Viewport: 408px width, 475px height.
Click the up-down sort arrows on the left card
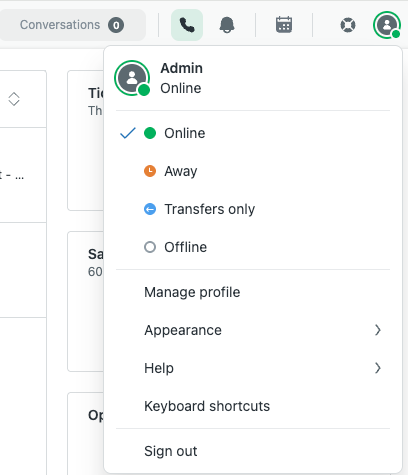coord(14,99)
